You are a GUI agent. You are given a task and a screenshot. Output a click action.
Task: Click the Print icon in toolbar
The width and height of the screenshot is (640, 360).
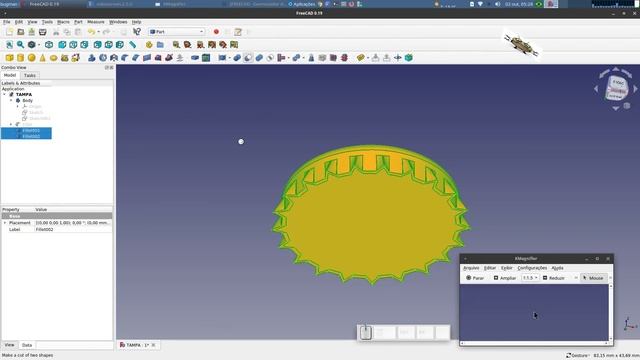(42, 32)
